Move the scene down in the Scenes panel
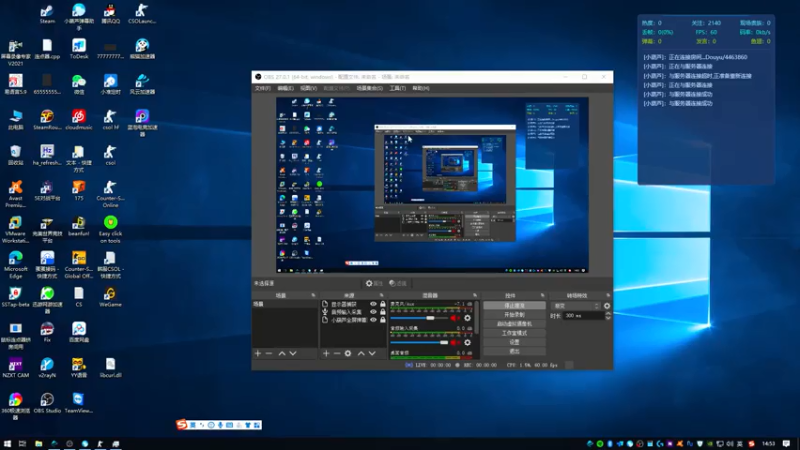The width and height of the screenshot is (800, 450). (x=293, y=353)
